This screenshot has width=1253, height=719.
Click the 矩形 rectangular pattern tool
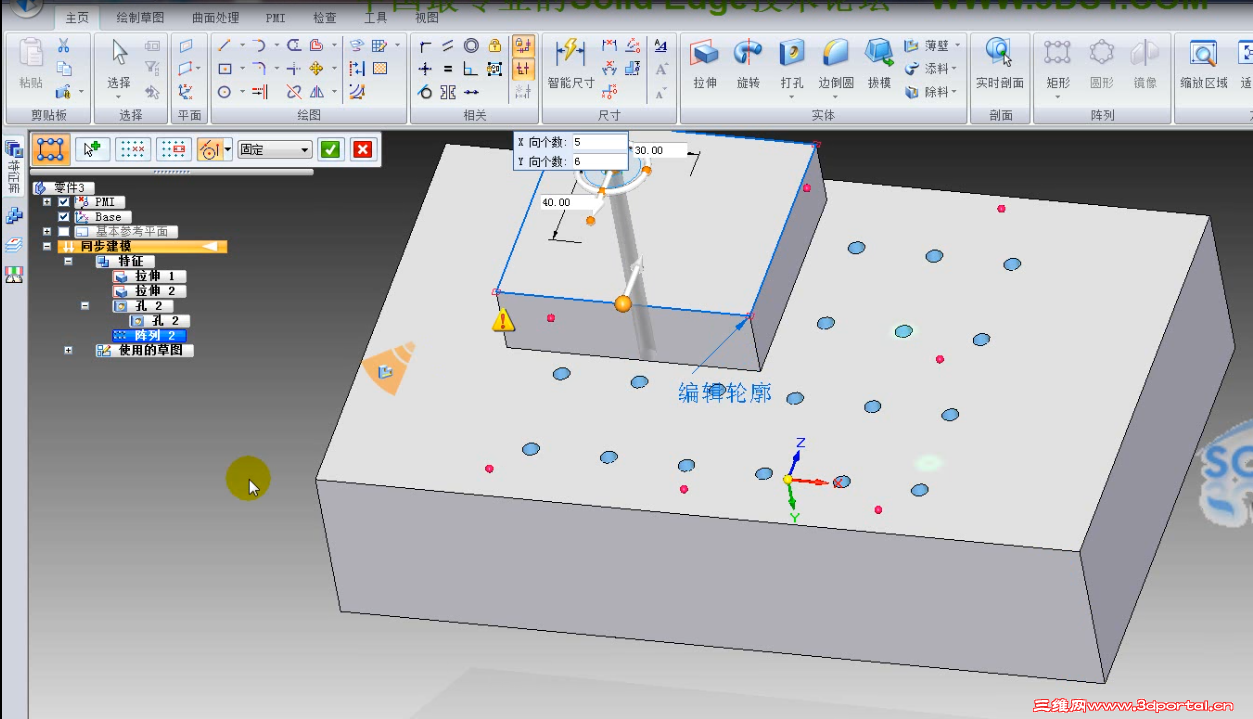pyautogui.click(x=1057, y=64)
